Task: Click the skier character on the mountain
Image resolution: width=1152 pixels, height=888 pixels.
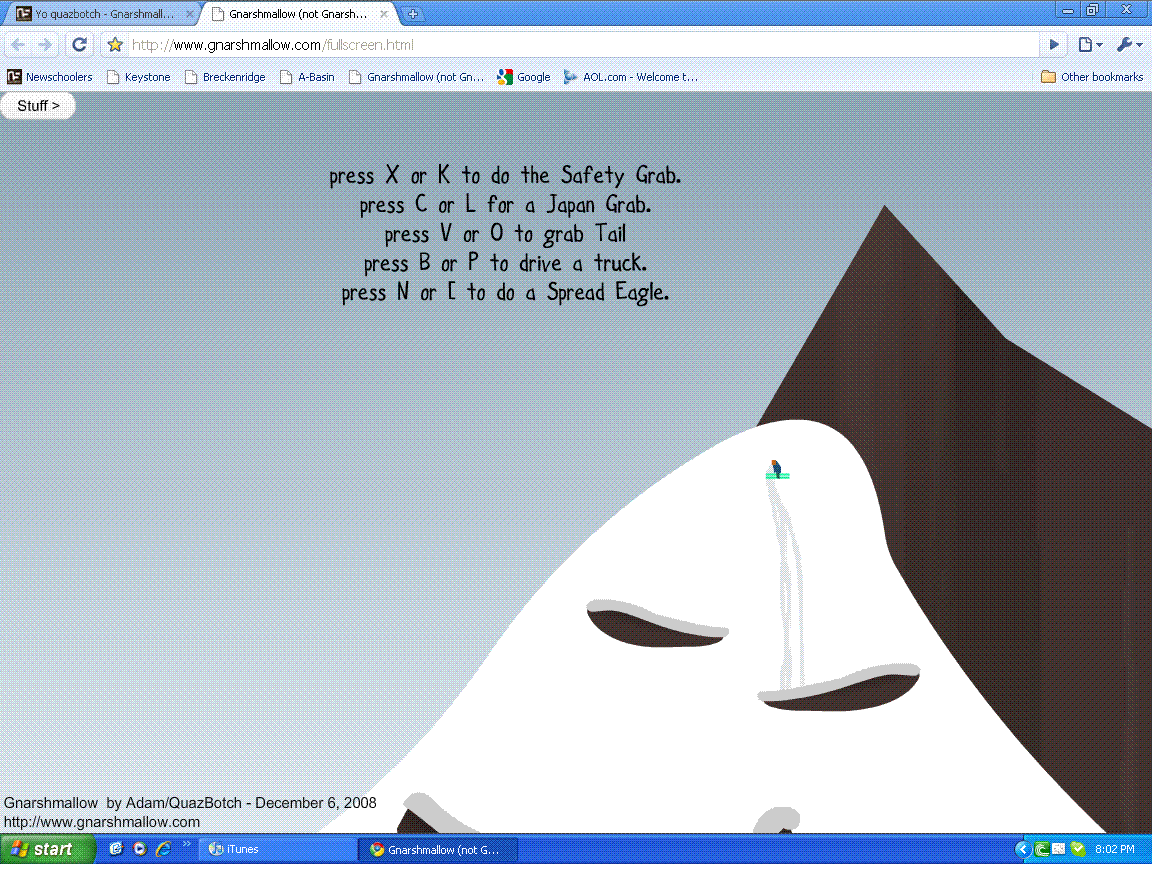Action: [776, 469]
